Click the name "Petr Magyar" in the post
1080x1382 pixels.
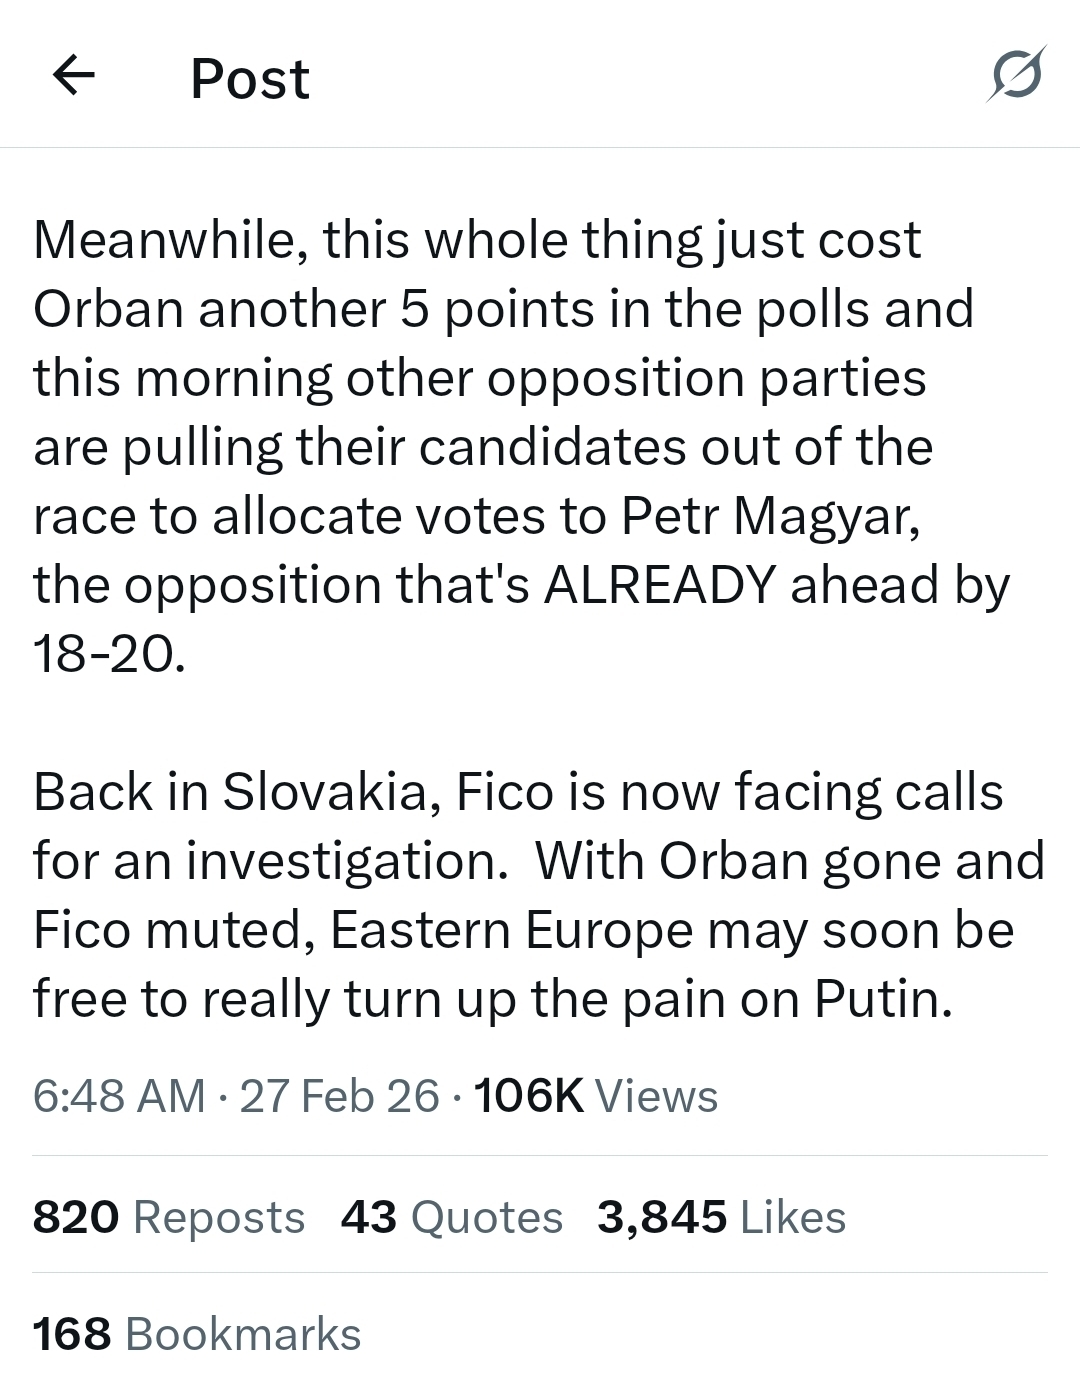(770, 516)
